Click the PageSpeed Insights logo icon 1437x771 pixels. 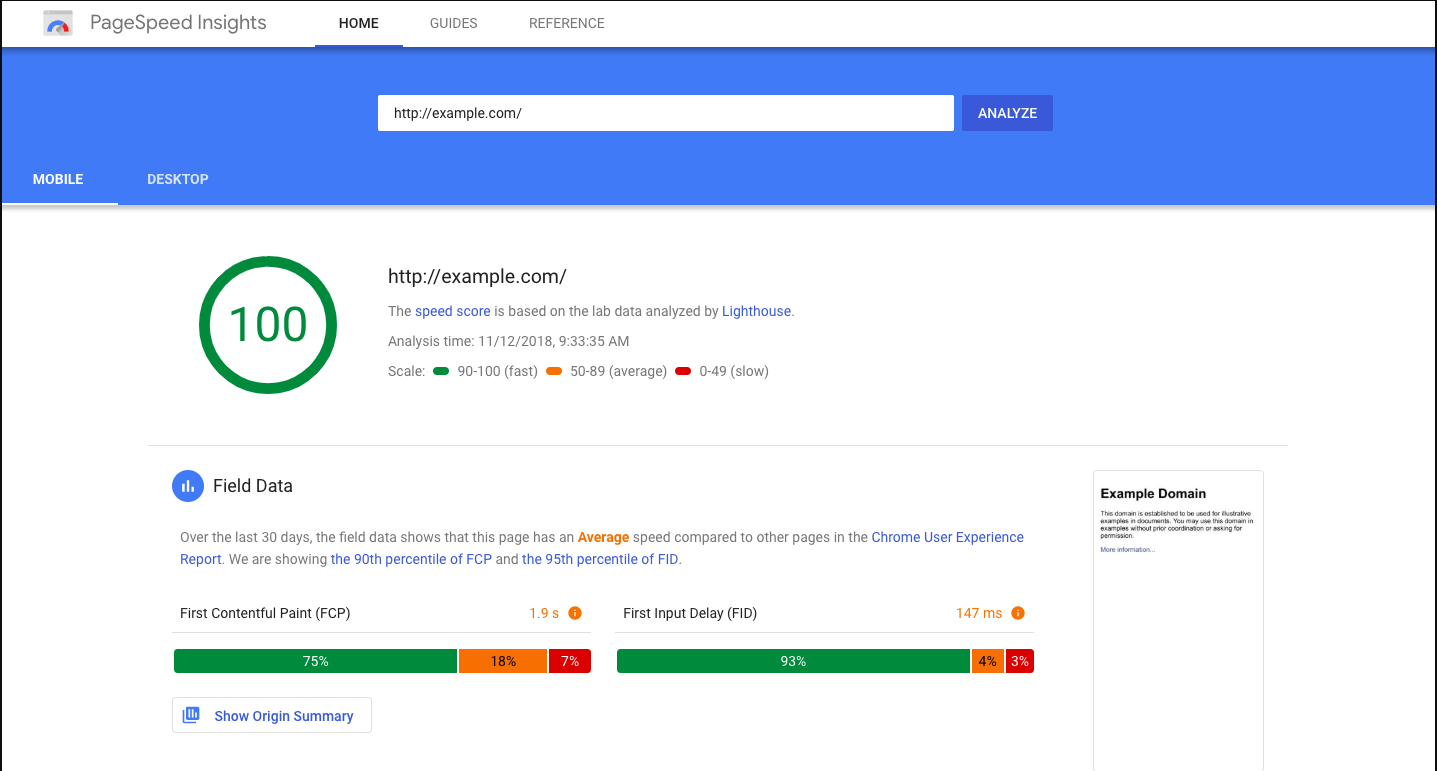(x=57, y=22)
